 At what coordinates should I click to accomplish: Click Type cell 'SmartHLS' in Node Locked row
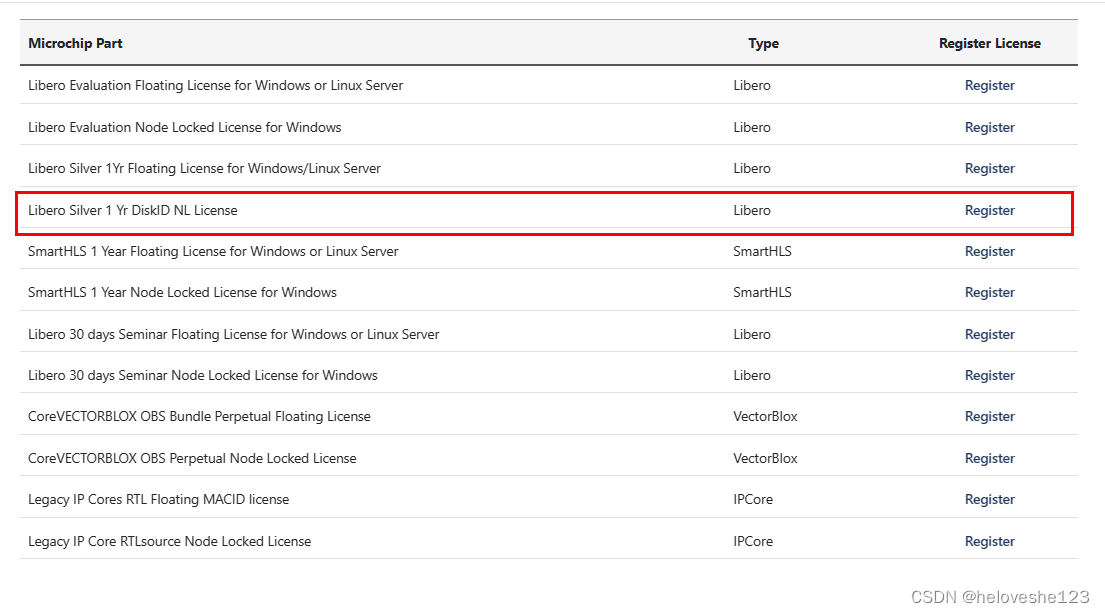(x=763, y=292)
